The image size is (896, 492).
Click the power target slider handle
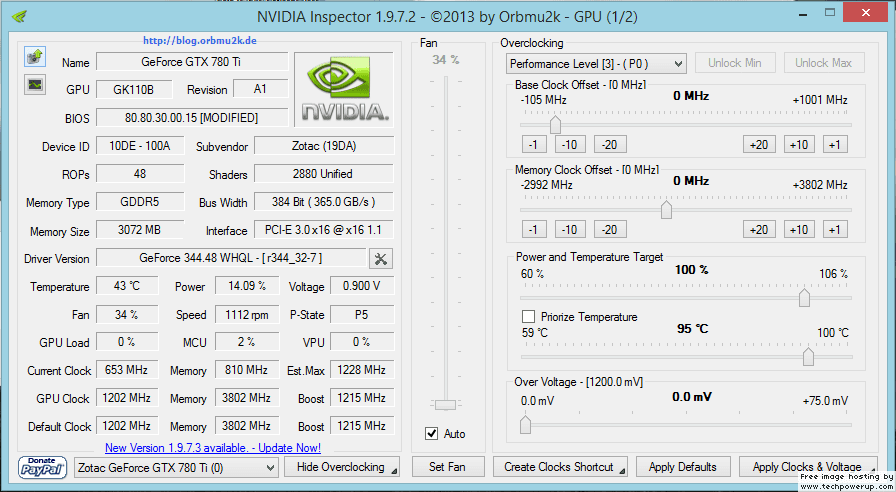804,298
